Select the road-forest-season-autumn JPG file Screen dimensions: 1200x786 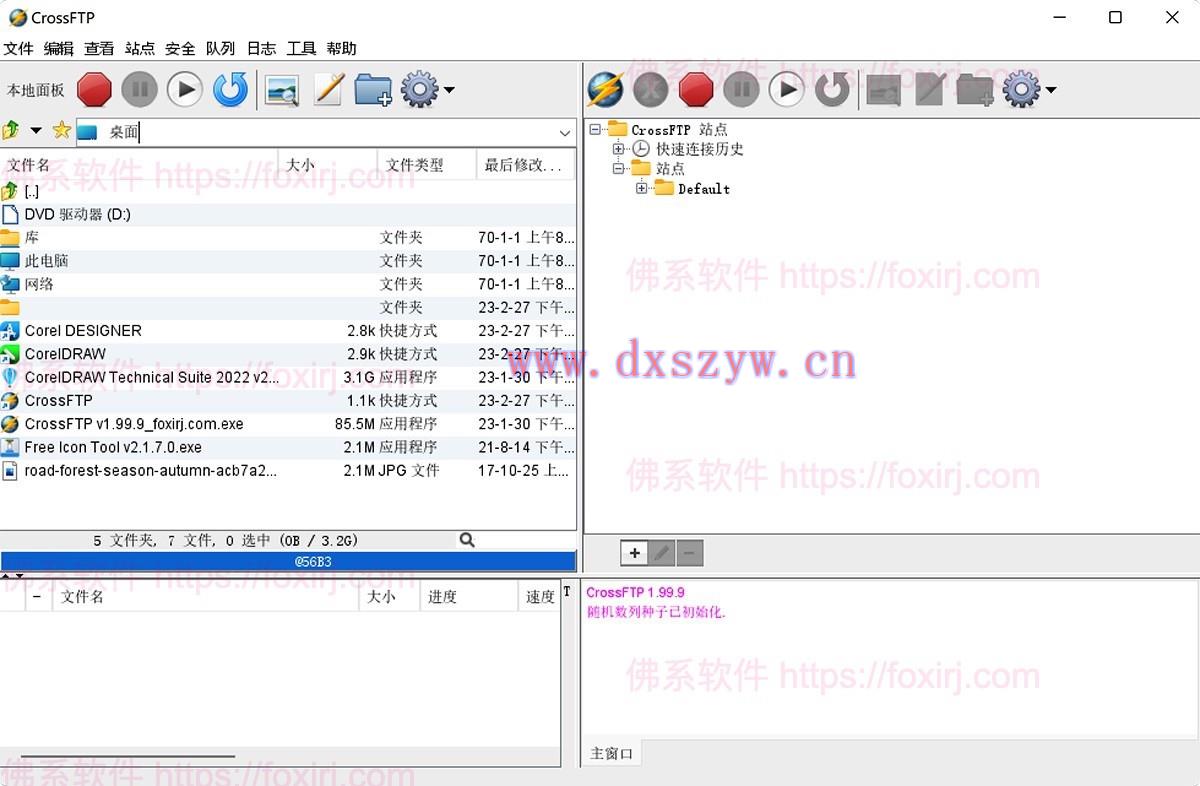tap(288, 470)
